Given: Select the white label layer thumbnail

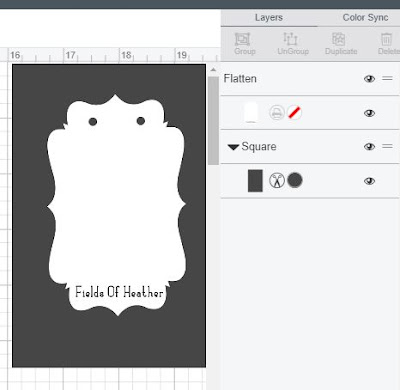Looking at the screenshot, I should 251,113.
